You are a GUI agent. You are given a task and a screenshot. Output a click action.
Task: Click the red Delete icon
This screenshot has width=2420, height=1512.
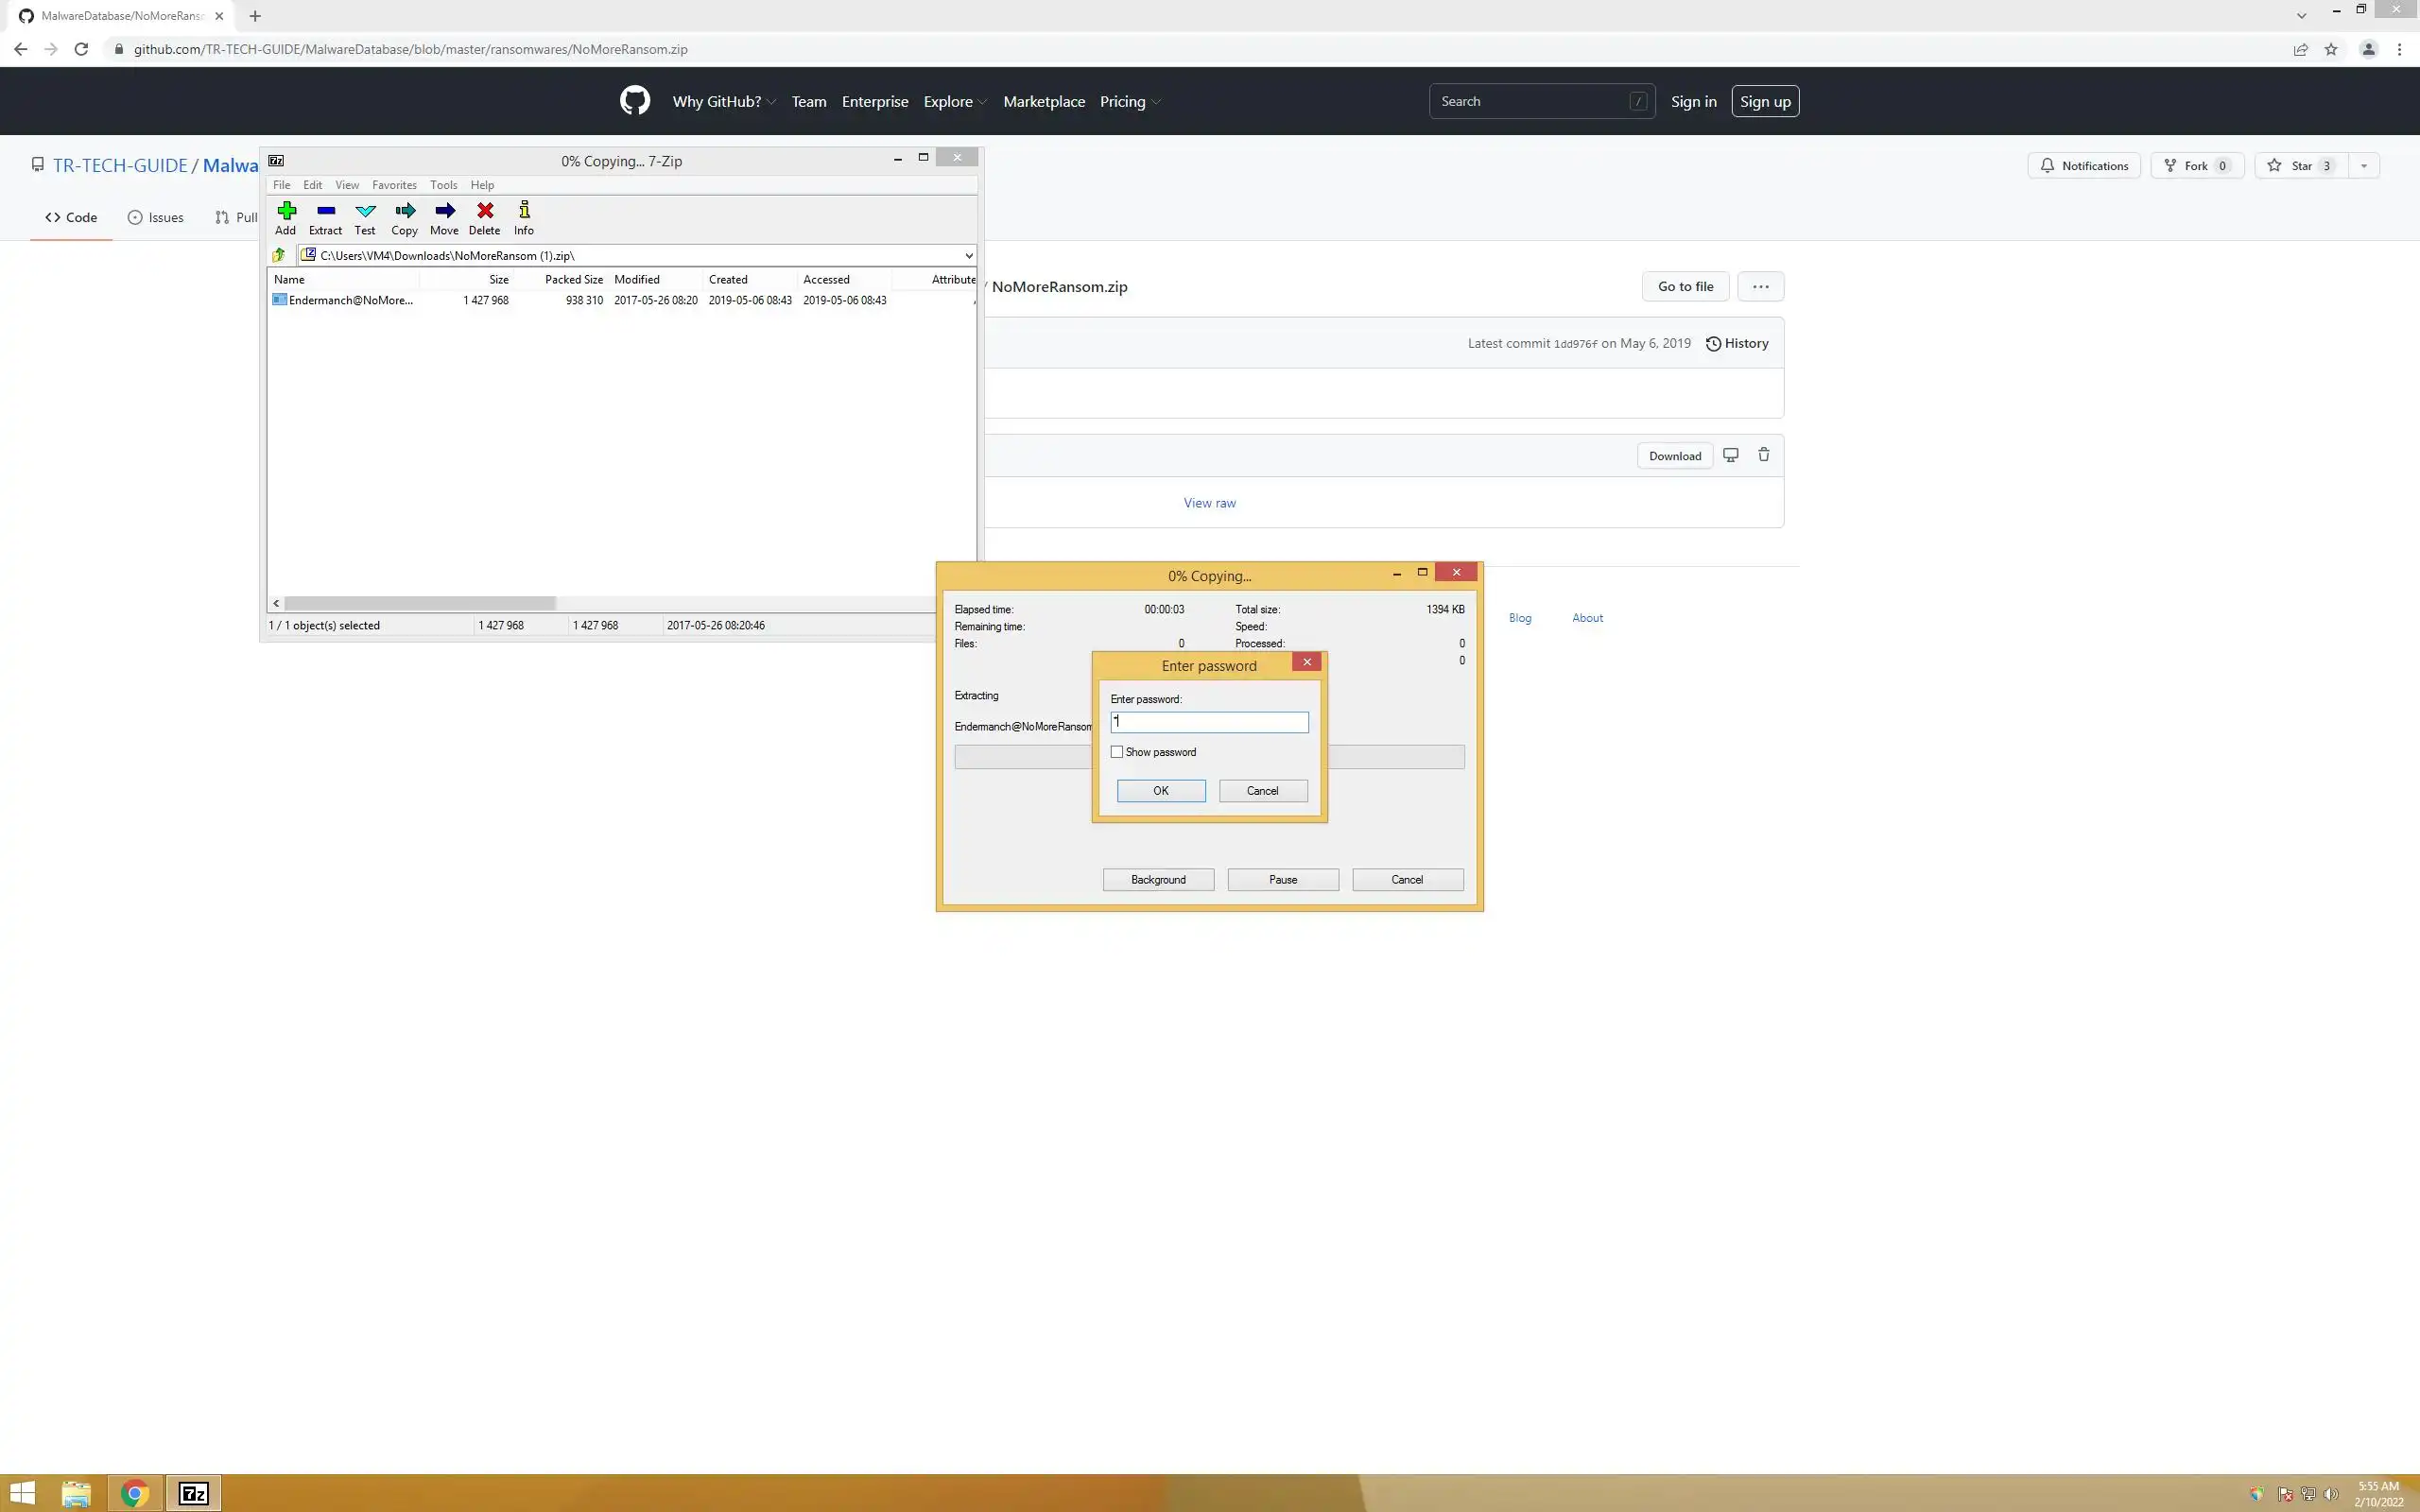coord(484,211)
